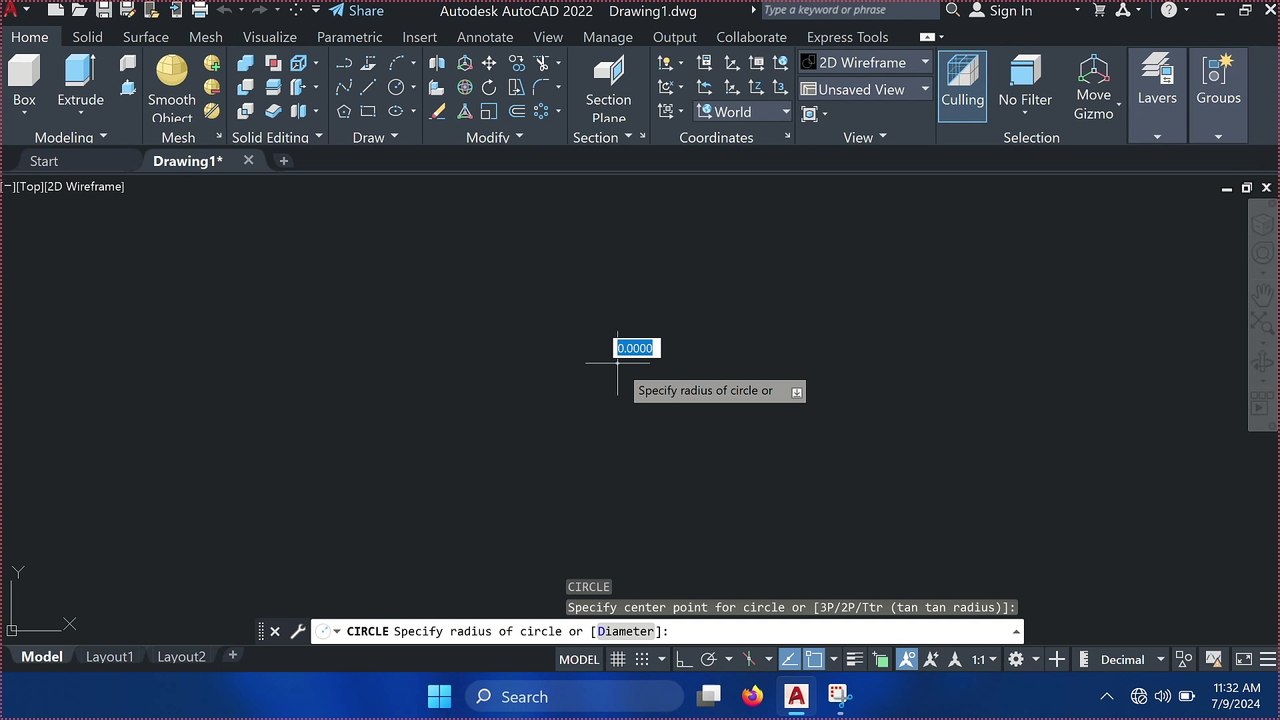1280x720 pixels.
Task: Toggle snap mode in status bar
Action: (642, 659)
